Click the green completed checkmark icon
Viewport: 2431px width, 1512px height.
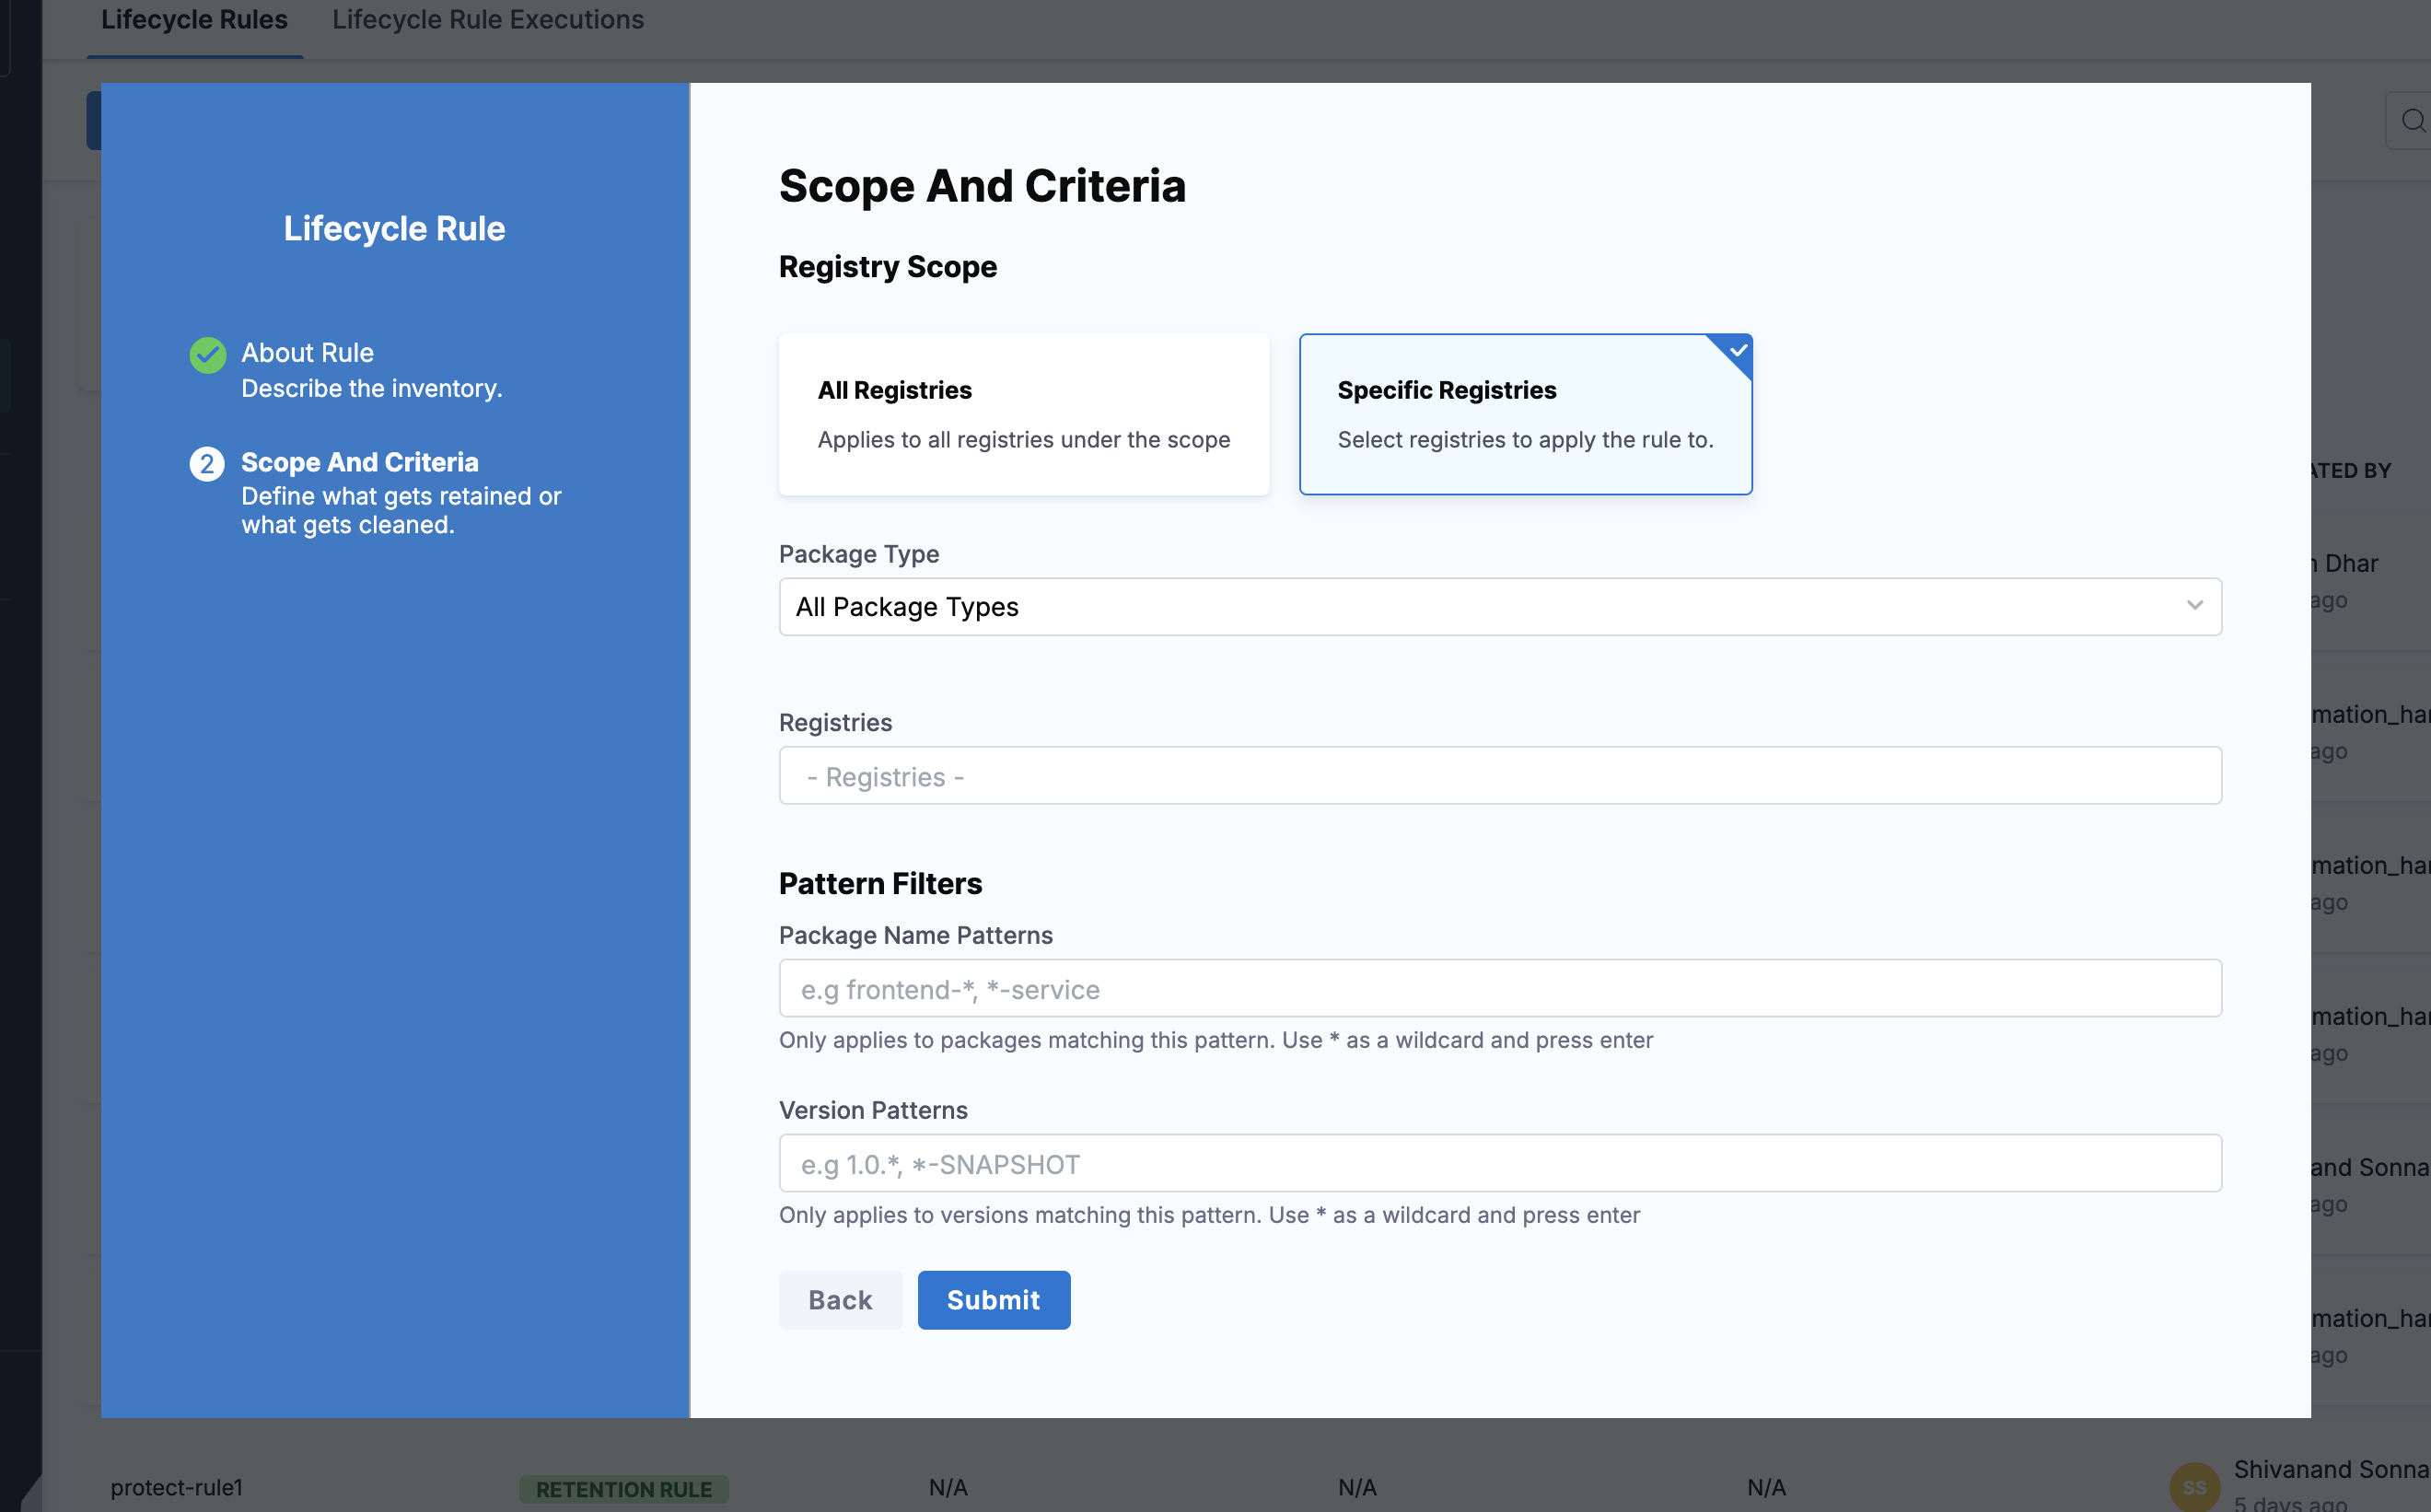[208, 355]
